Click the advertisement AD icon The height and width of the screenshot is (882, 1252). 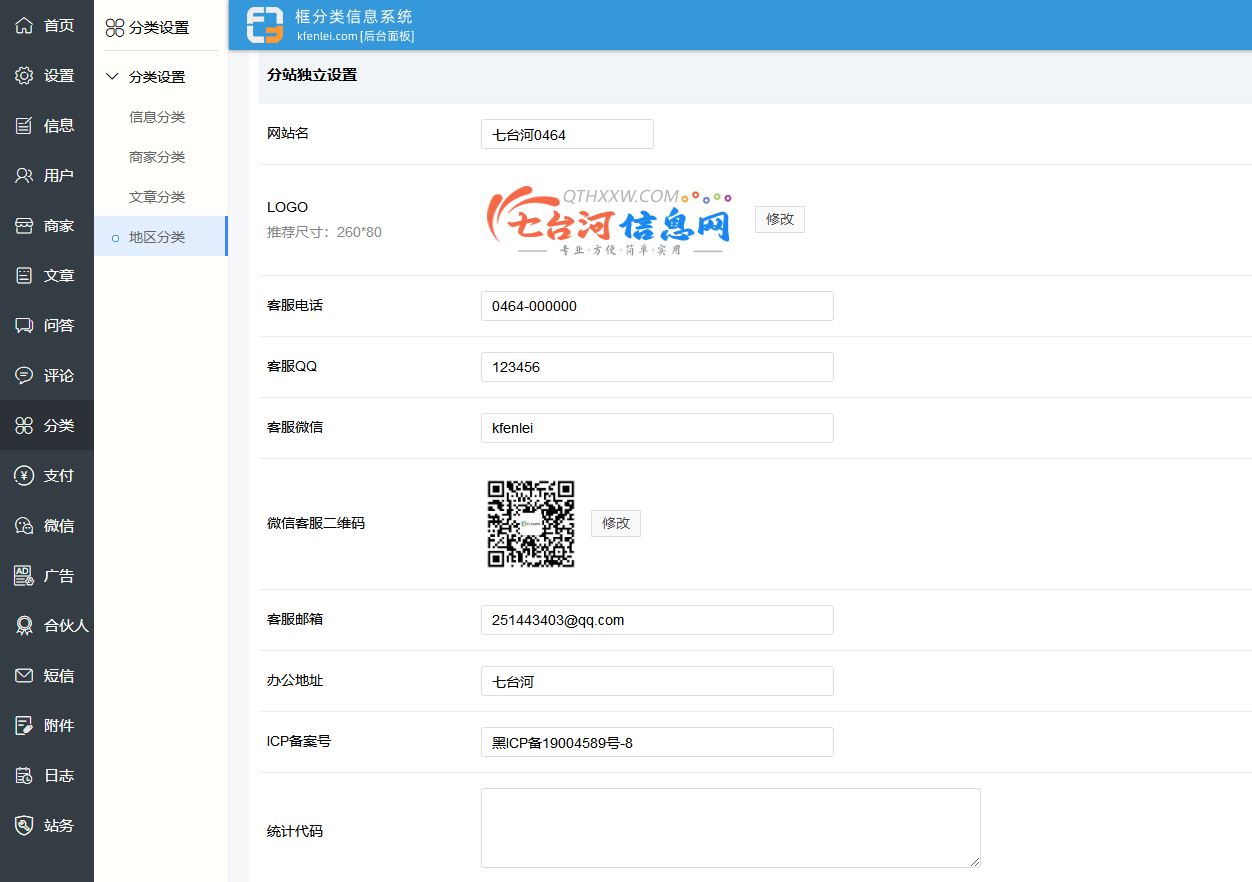[24, 576]
